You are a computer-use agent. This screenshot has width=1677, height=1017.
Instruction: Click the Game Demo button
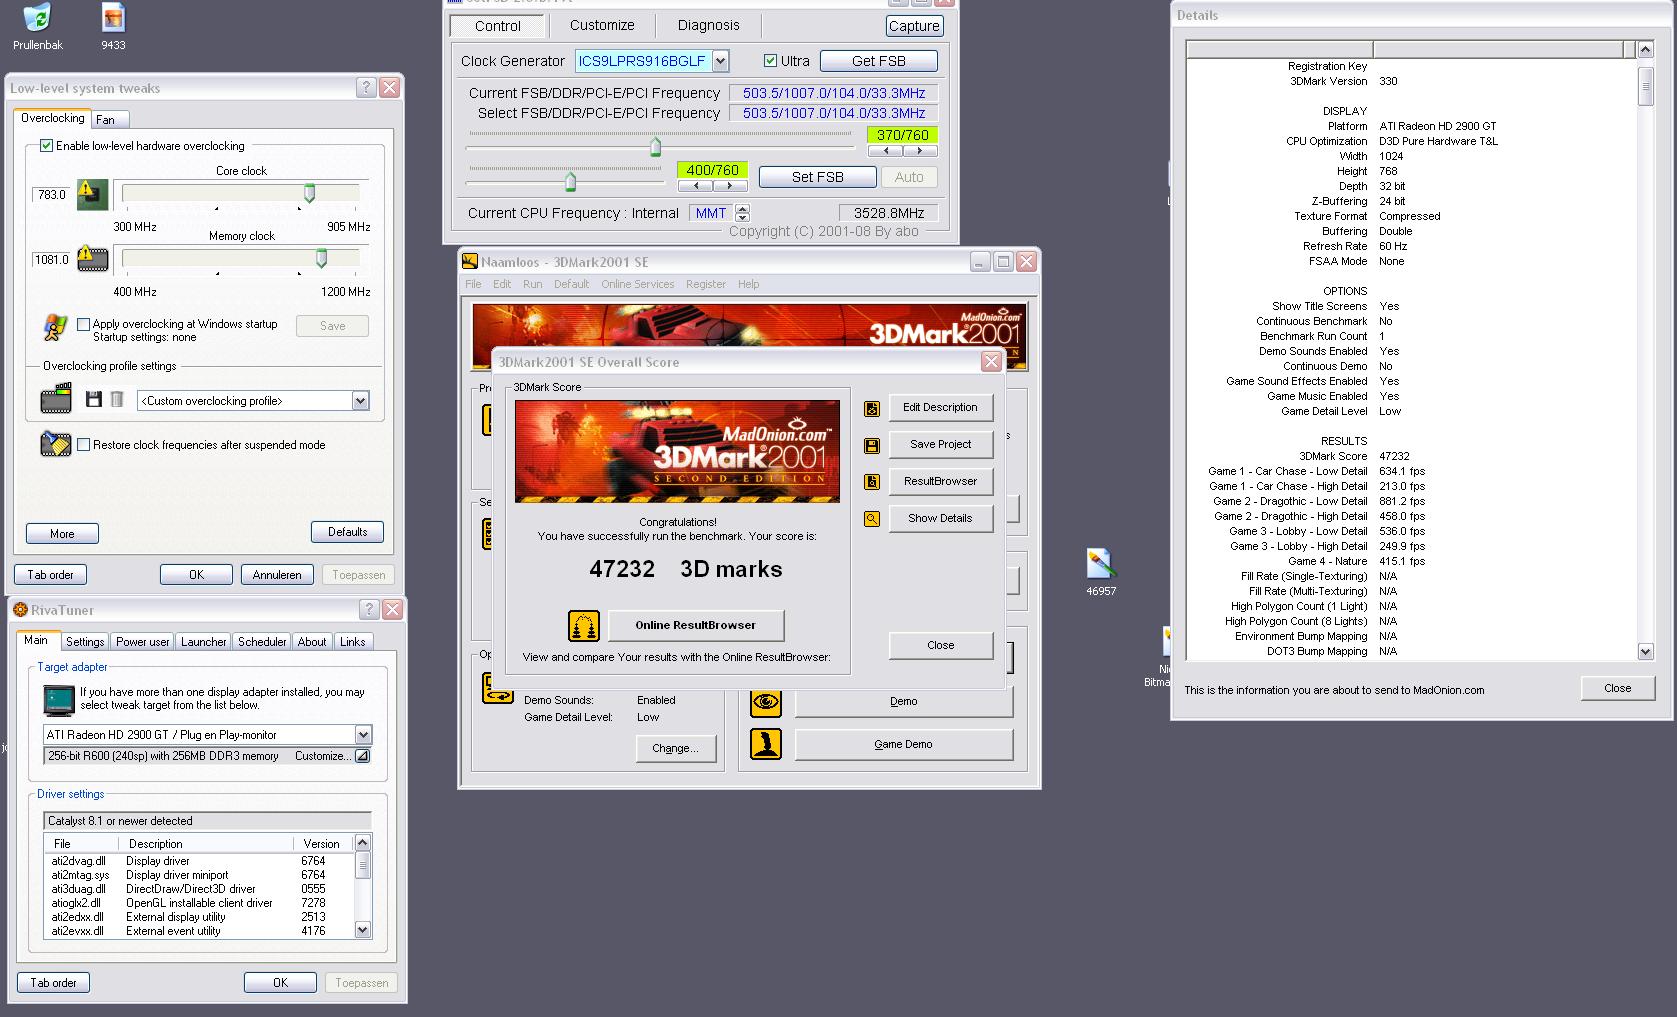904,745
